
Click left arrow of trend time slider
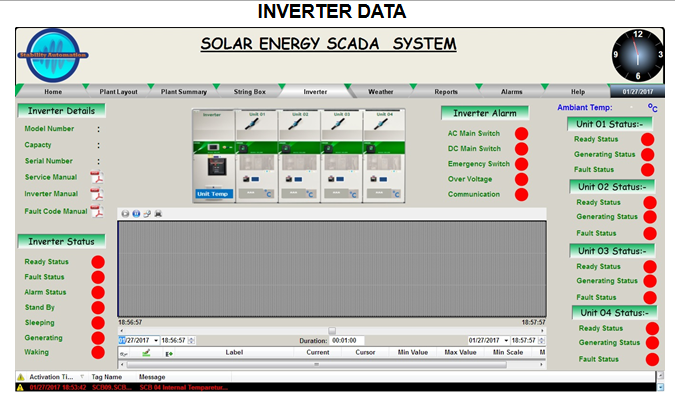click(121, 331)
